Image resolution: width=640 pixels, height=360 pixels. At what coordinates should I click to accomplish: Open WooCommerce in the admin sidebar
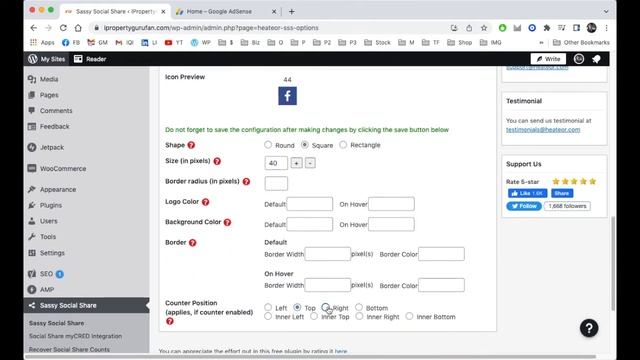(x=63, y=169)
